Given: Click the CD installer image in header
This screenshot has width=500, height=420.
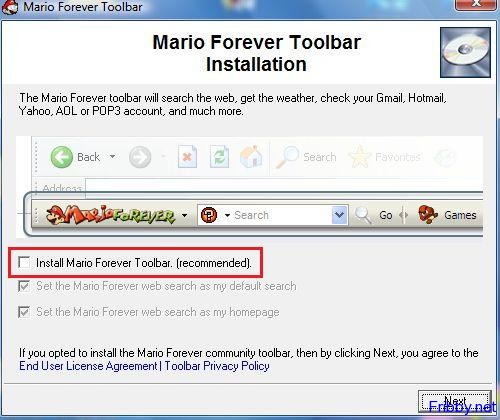Looking at the screenshot, I should coord(465,53).
